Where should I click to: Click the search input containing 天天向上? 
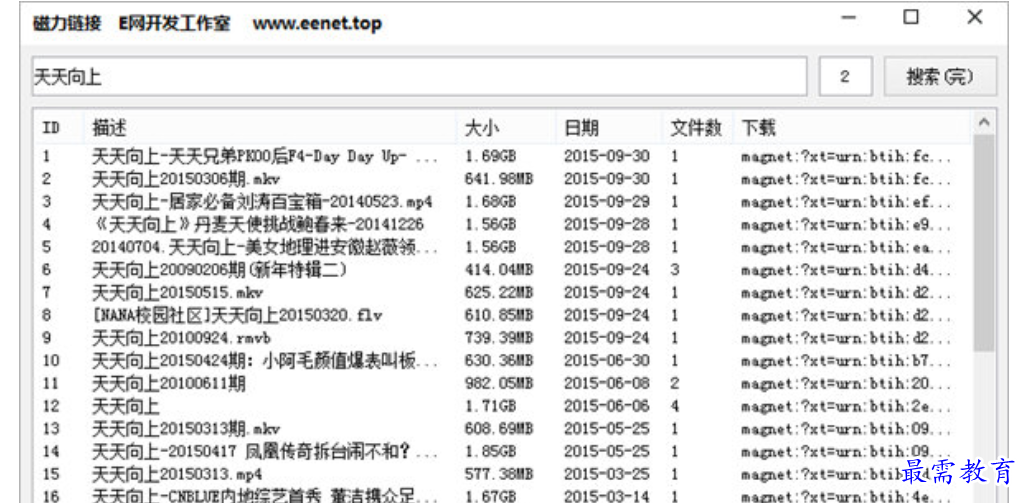pos(420,77)
